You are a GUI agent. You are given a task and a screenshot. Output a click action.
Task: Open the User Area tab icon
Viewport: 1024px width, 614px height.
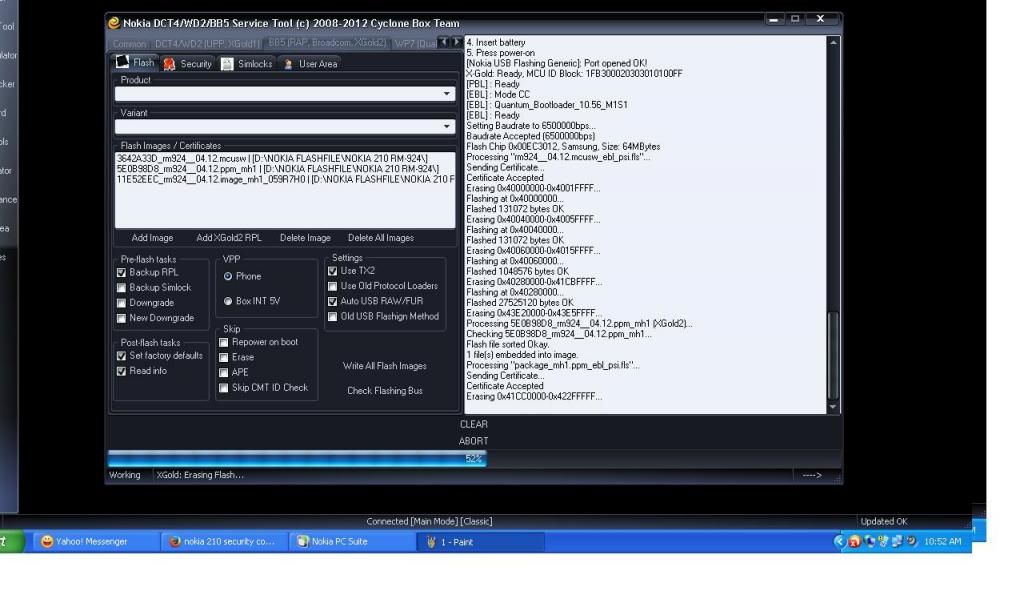[289, 64]
